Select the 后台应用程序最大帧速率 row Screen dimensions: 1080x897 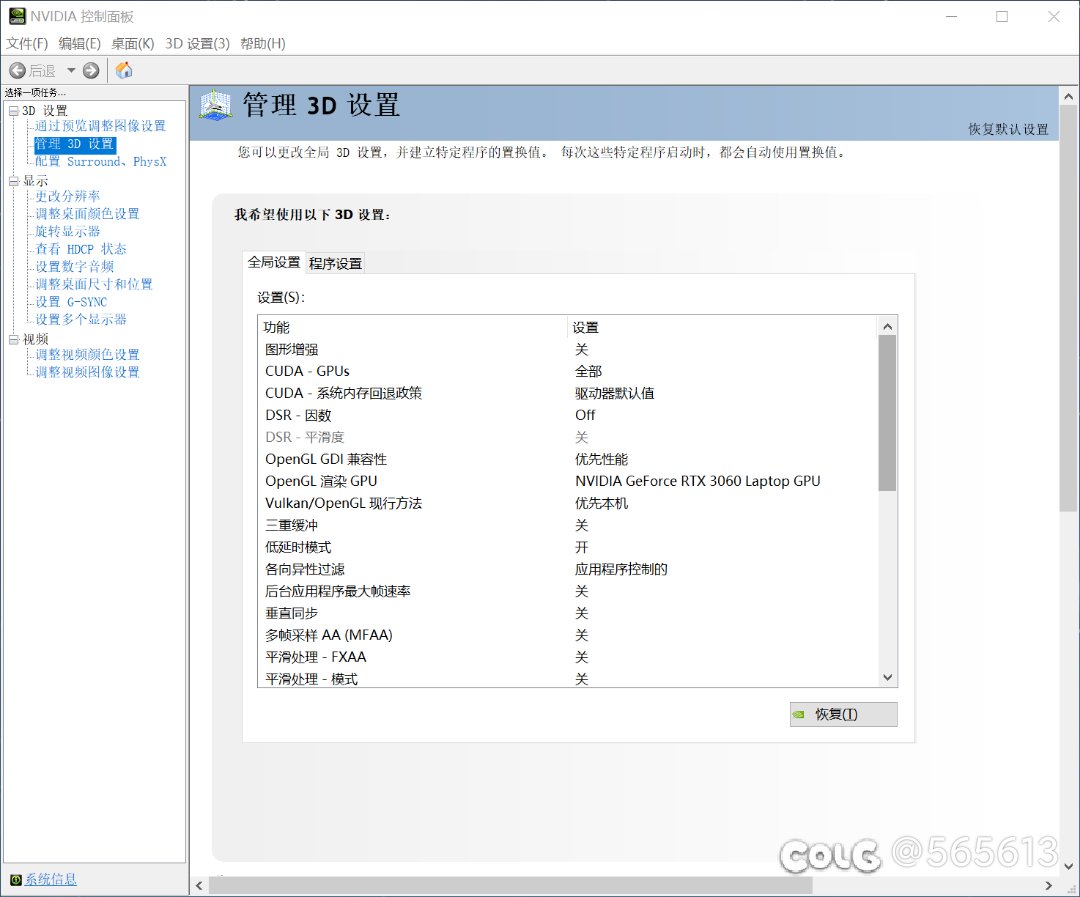(x=568, y=592)
